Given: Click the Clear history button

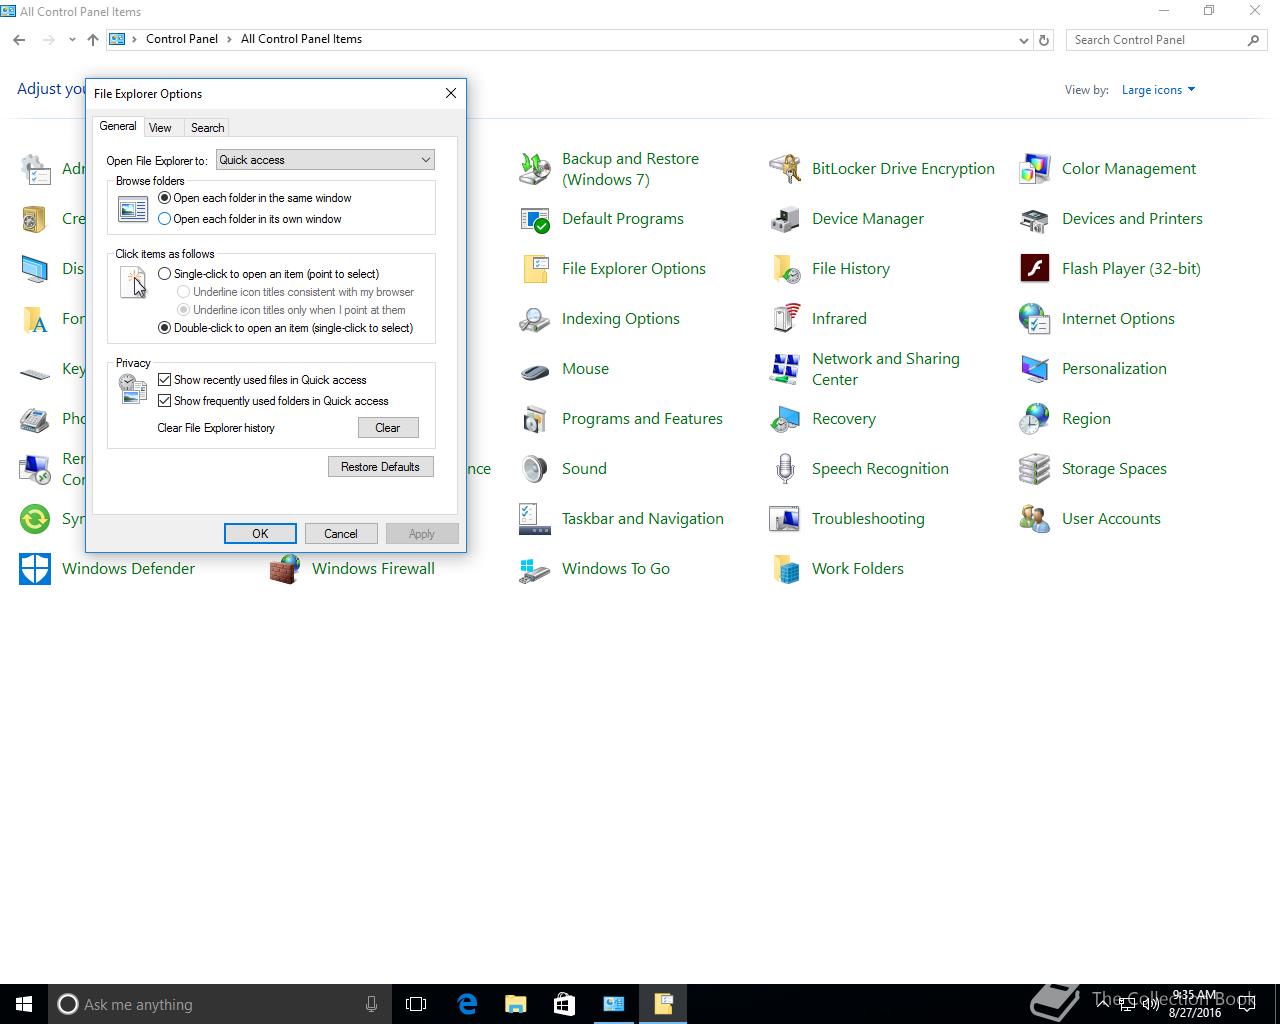Looking at the screenshot, I should point(388,428).
